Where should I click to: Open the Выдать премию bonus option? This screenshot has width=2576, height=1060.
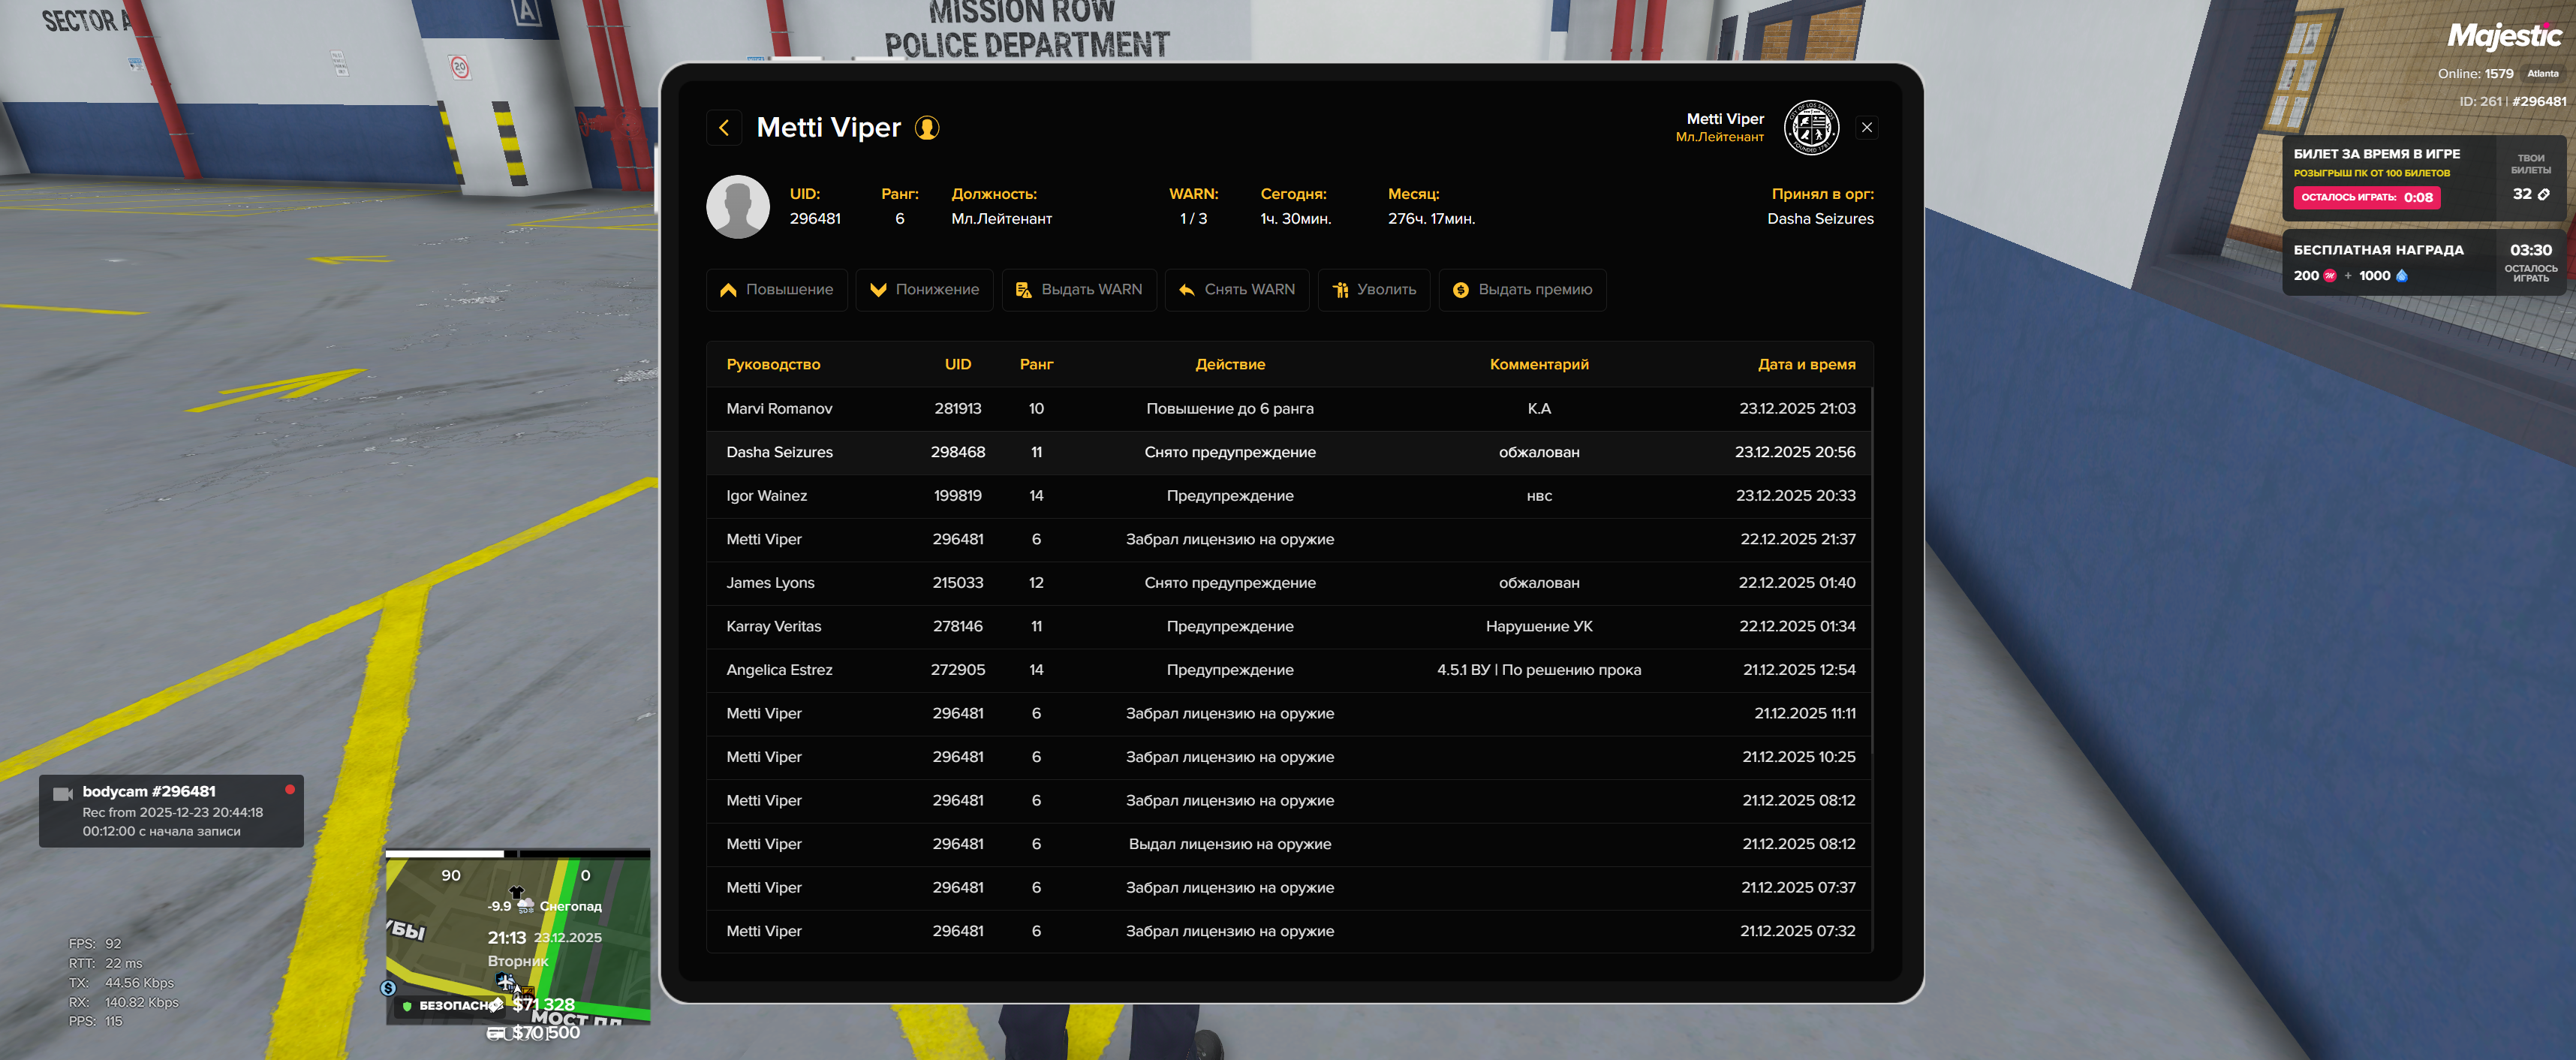(1522, 290)
